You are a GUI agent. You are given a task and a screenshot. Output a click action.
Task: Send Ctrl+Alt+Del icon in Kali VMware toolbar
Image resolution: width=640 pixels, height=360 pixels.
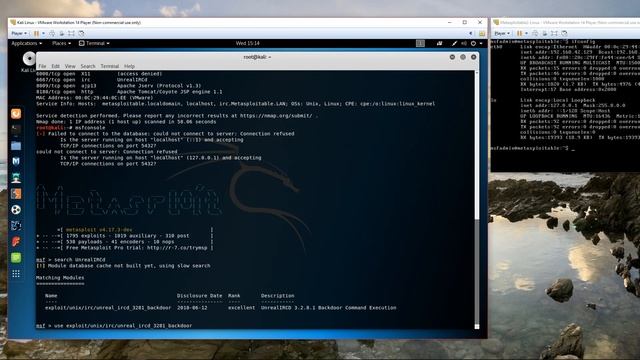click(x=52, y=33)
